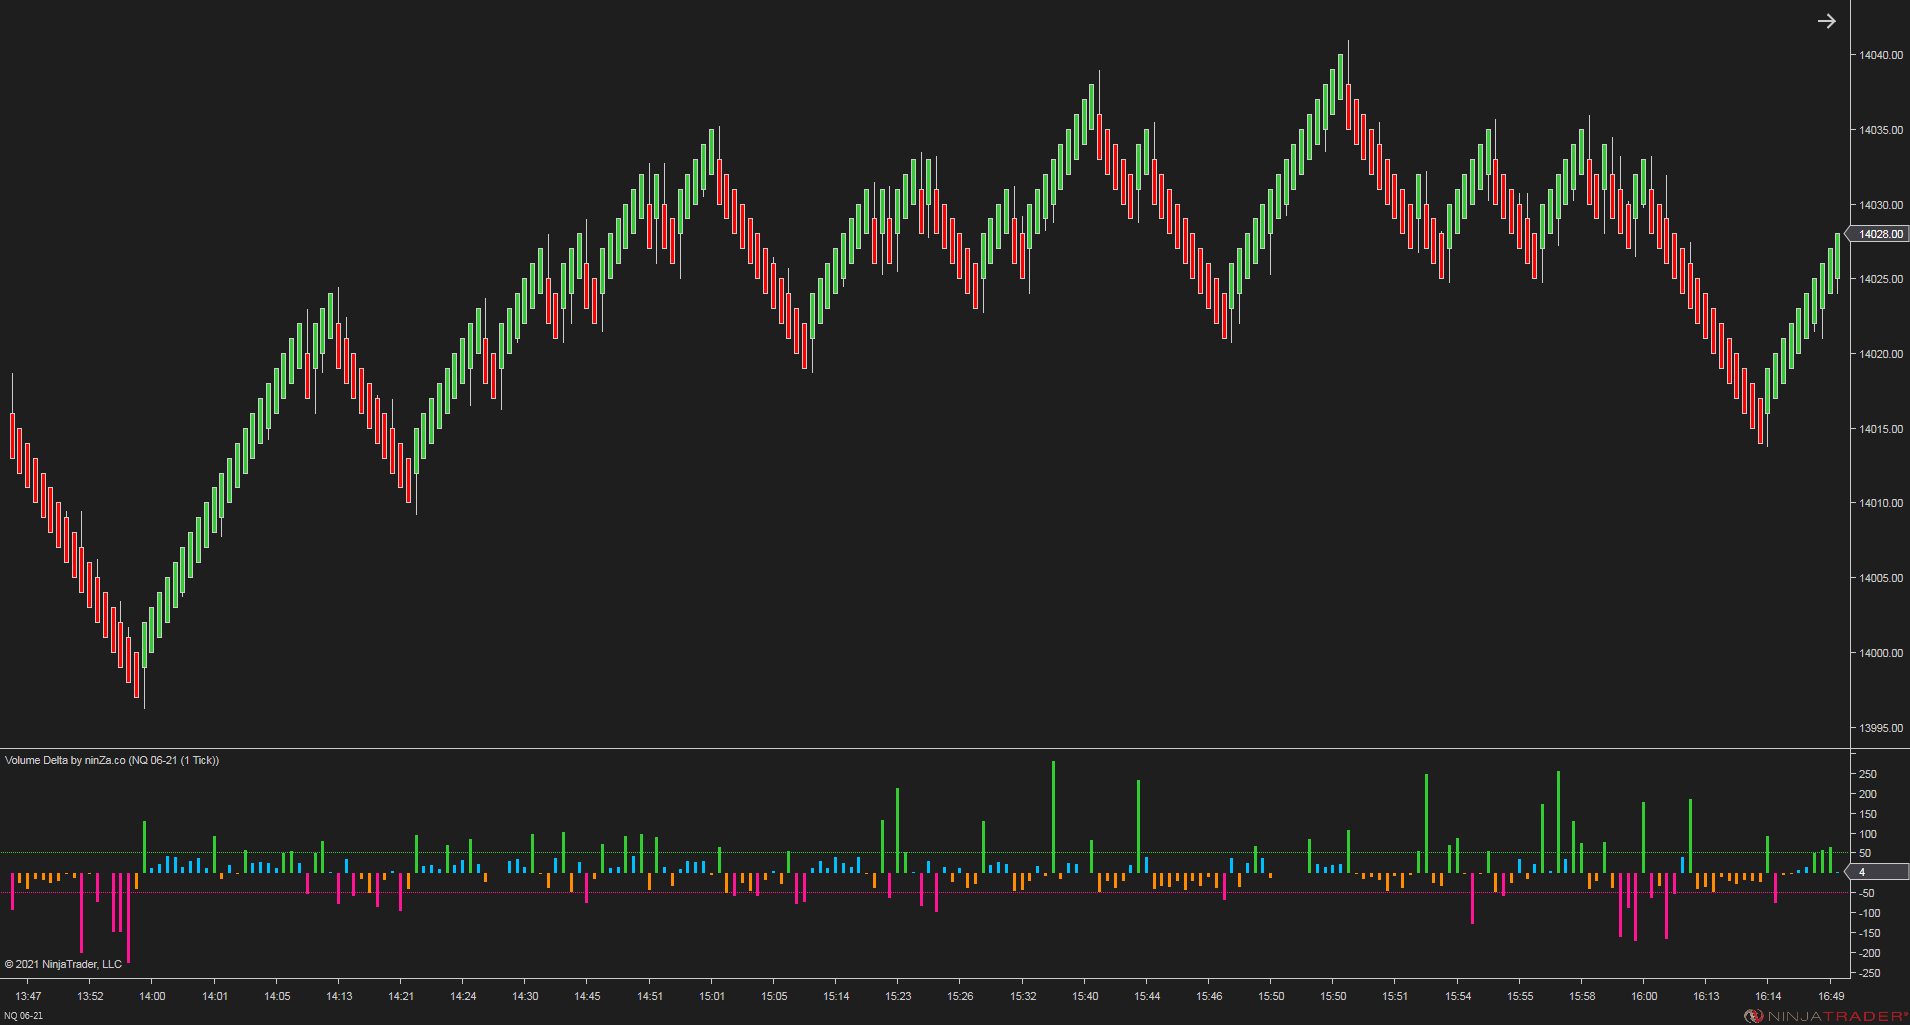
Task: Click the ninZa.co text in indicator title
Action: coord(103,760)
